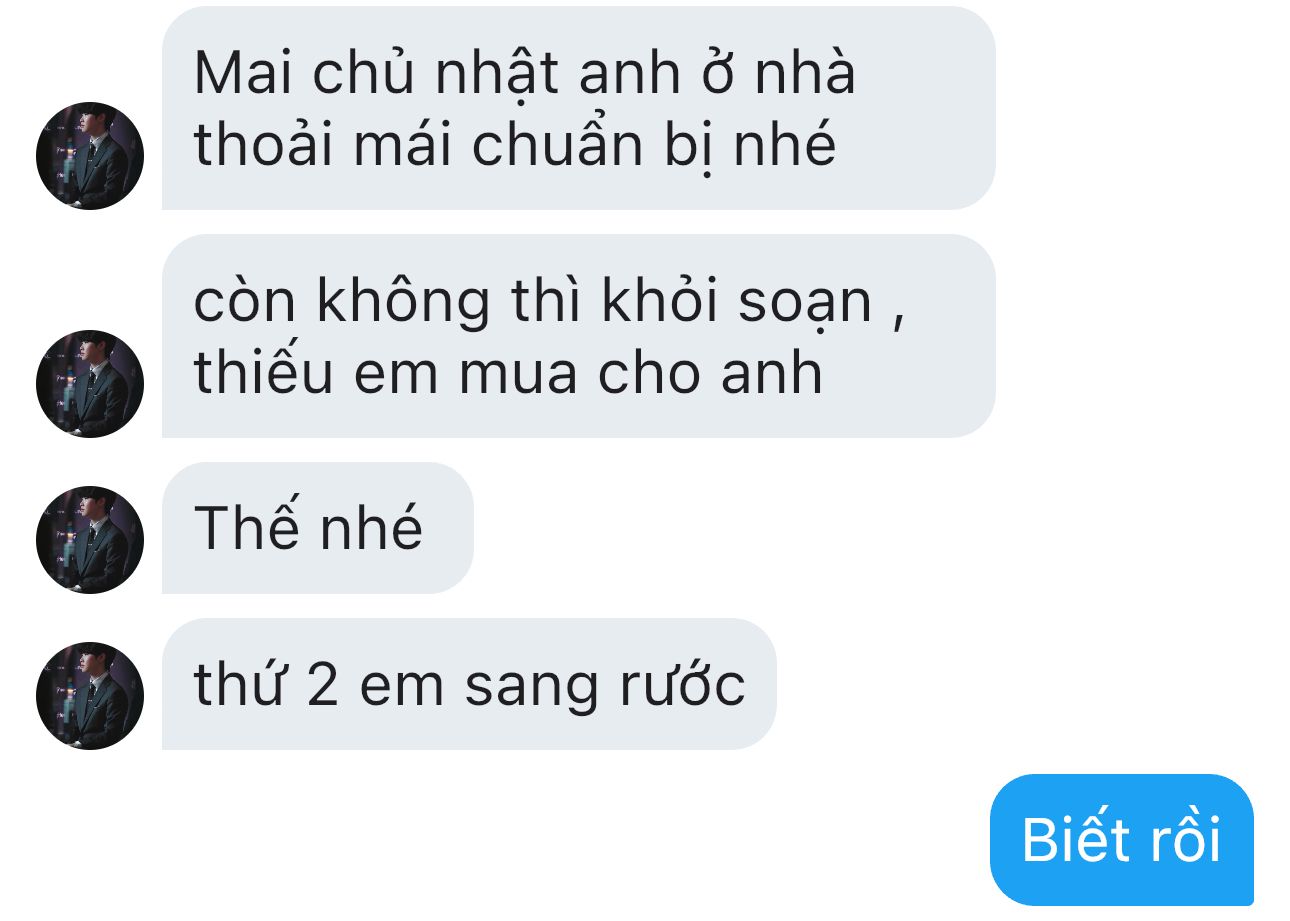Tap avatar next to "còn không thì khỏi soạn"
The width and height of the screenshot is (1290, 921).
[x=90, y=384]
